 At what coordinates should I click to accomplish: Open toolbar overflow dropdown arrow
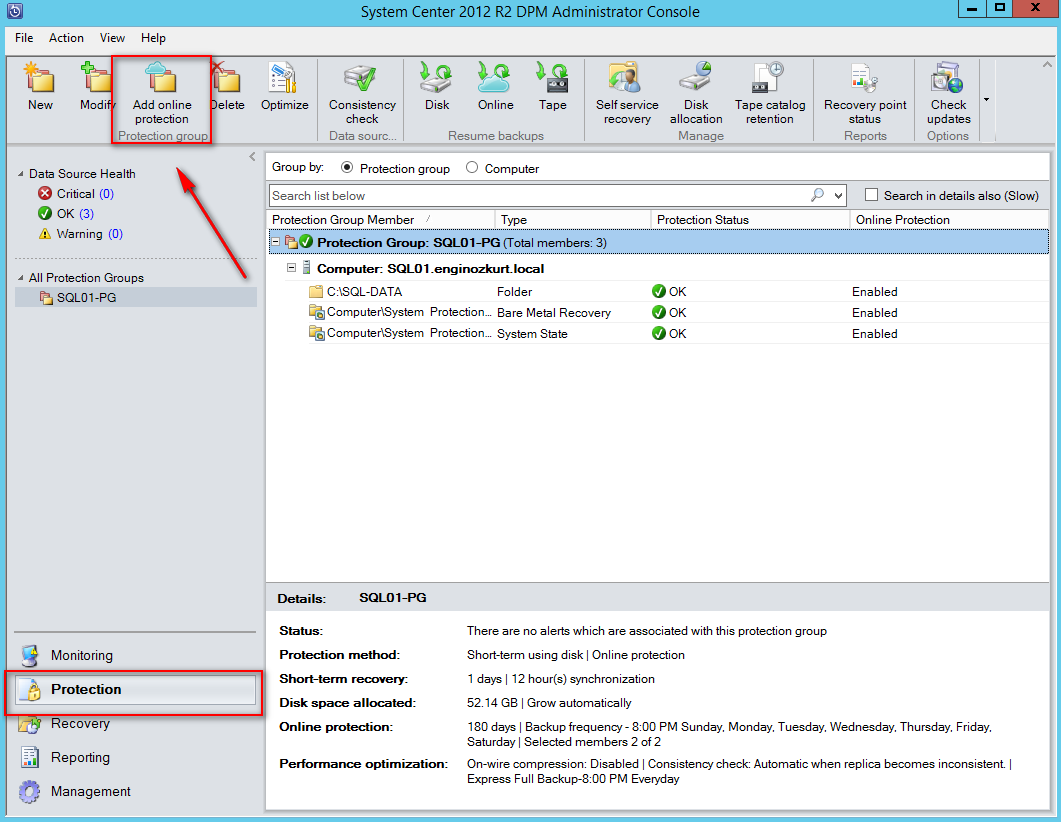(986, 99)
